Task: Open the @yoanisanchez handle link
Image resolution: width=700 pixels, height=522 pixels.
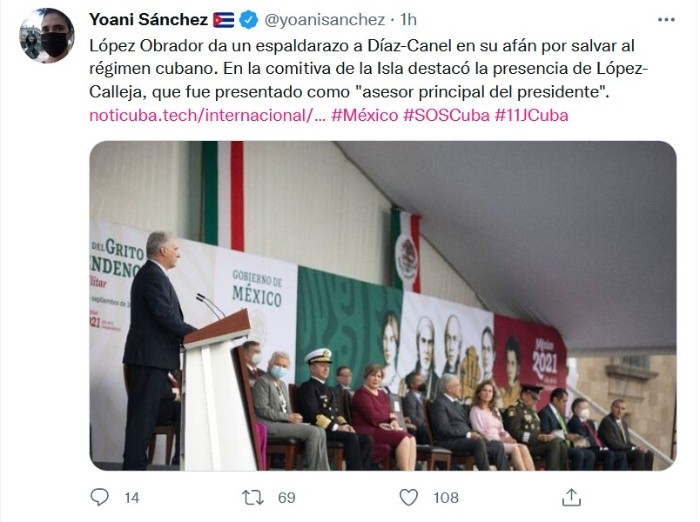Action: click(x=324, y=19)
